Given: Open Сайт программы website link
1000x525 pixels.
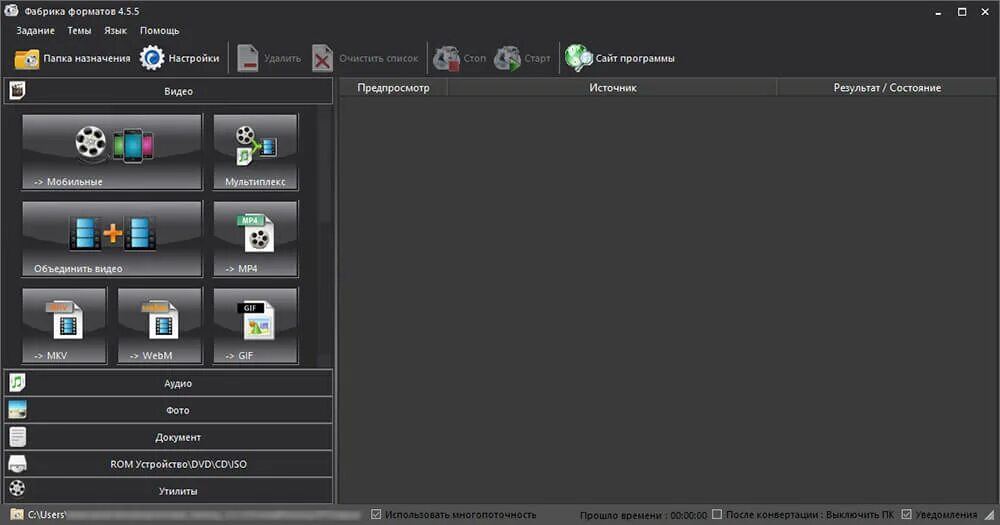Looking at the screenshot, I should (x=619, y=59).
